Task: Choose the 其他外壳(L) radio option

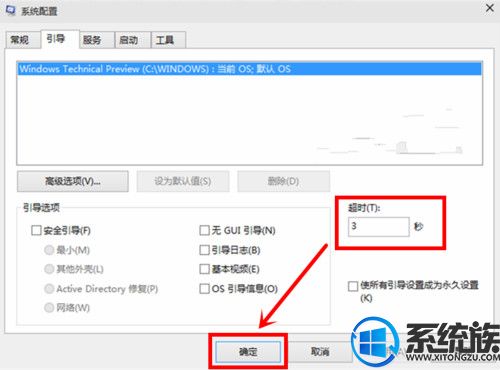Action: [x=49, y=269]
